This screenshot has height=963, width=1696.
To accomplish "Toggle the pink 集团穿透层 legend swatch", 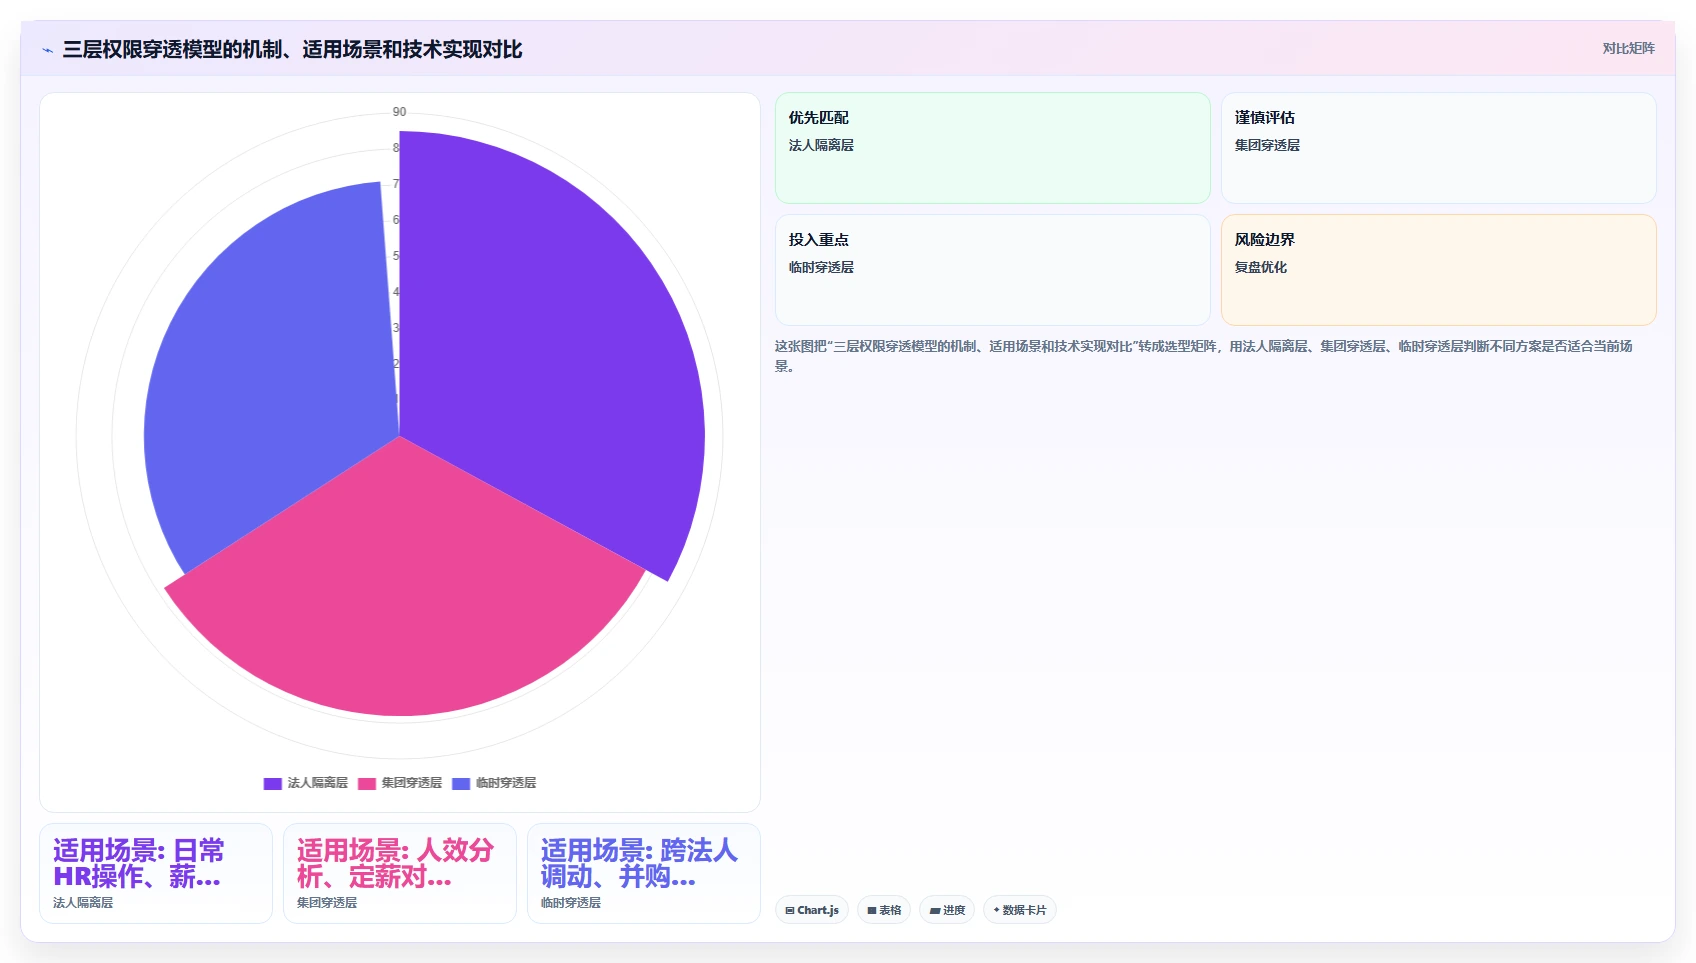I will 367,783.
